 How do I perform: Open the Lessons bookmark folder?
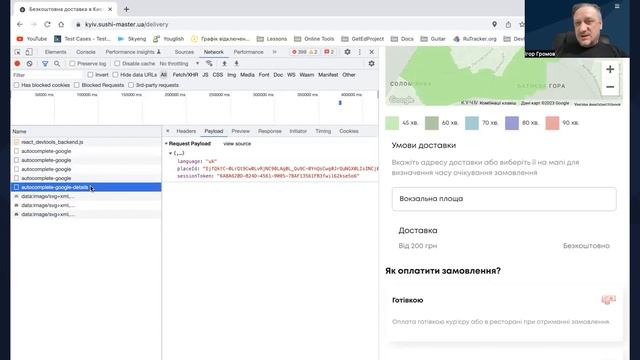[272, 39]
